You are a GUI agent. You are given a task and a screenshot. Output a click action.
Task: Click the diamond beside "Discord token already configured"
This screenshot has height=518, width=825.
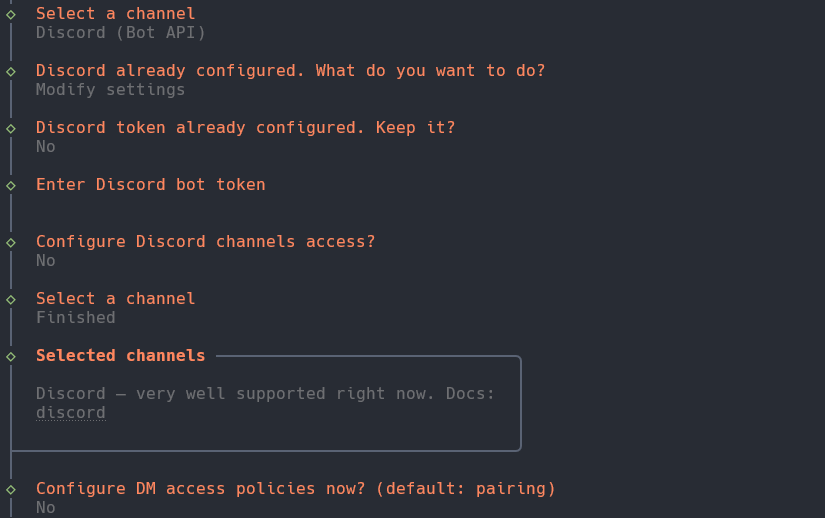tap(11, 128)
